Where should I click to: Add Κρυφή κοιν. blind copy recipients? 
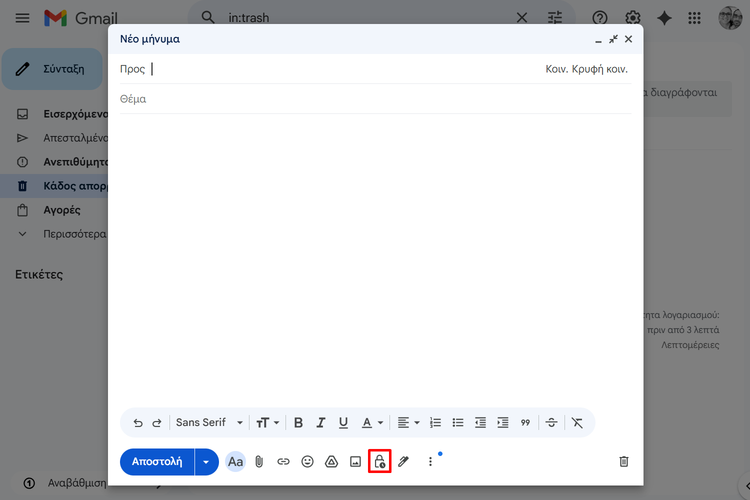pyautogui.click(x=600, y=69)
